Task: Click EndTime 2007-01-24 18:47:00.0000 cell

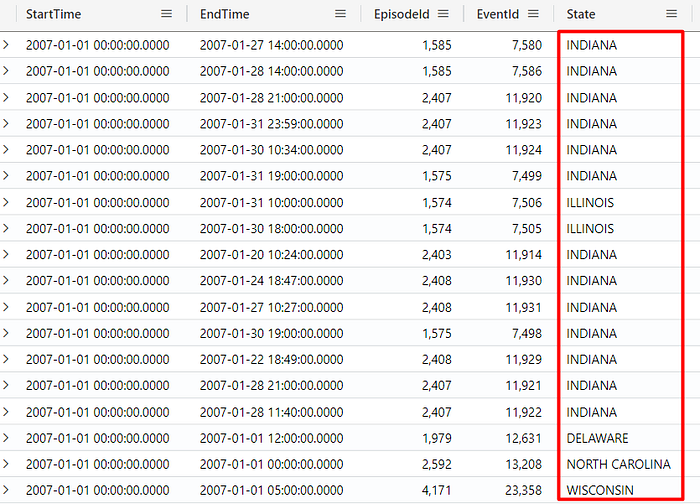Action: coord(271,280)
